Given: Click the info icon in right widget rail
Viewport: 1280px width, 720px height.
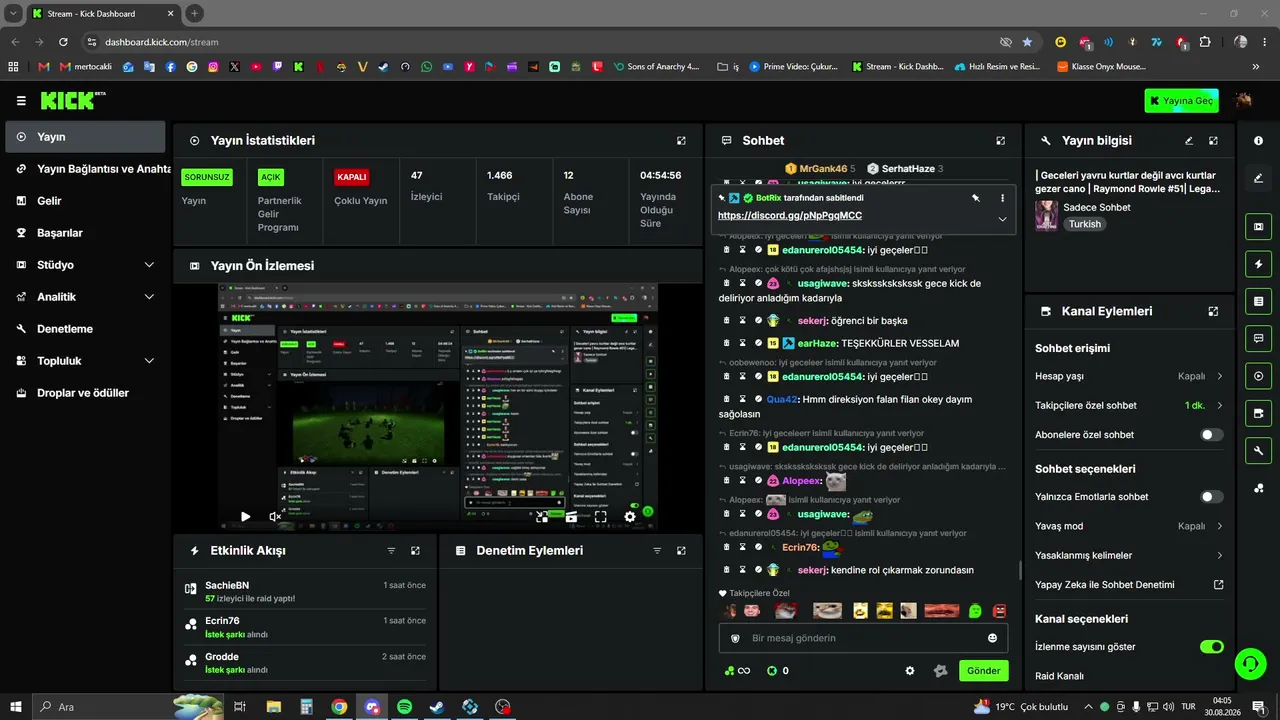Looking at the screenshot, I should click(1258, 141).
